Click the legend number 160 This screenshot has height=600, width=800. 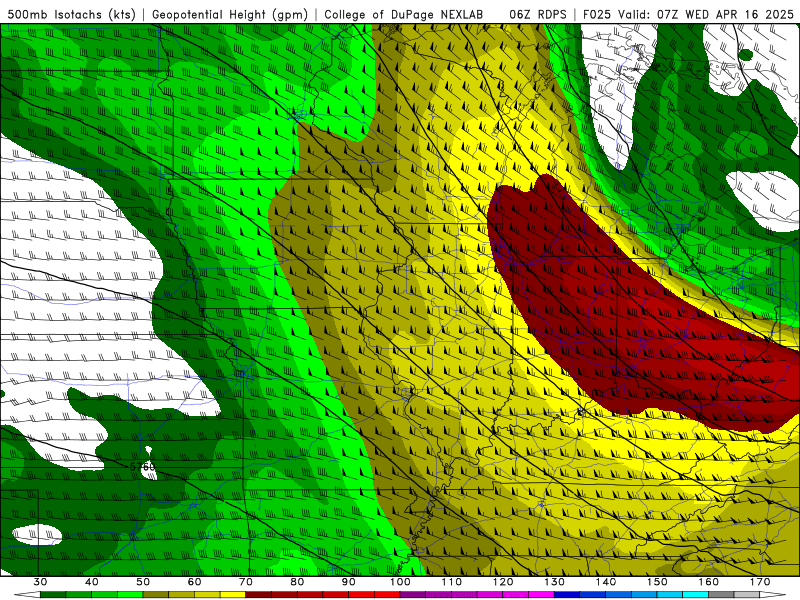click(709, 582)
